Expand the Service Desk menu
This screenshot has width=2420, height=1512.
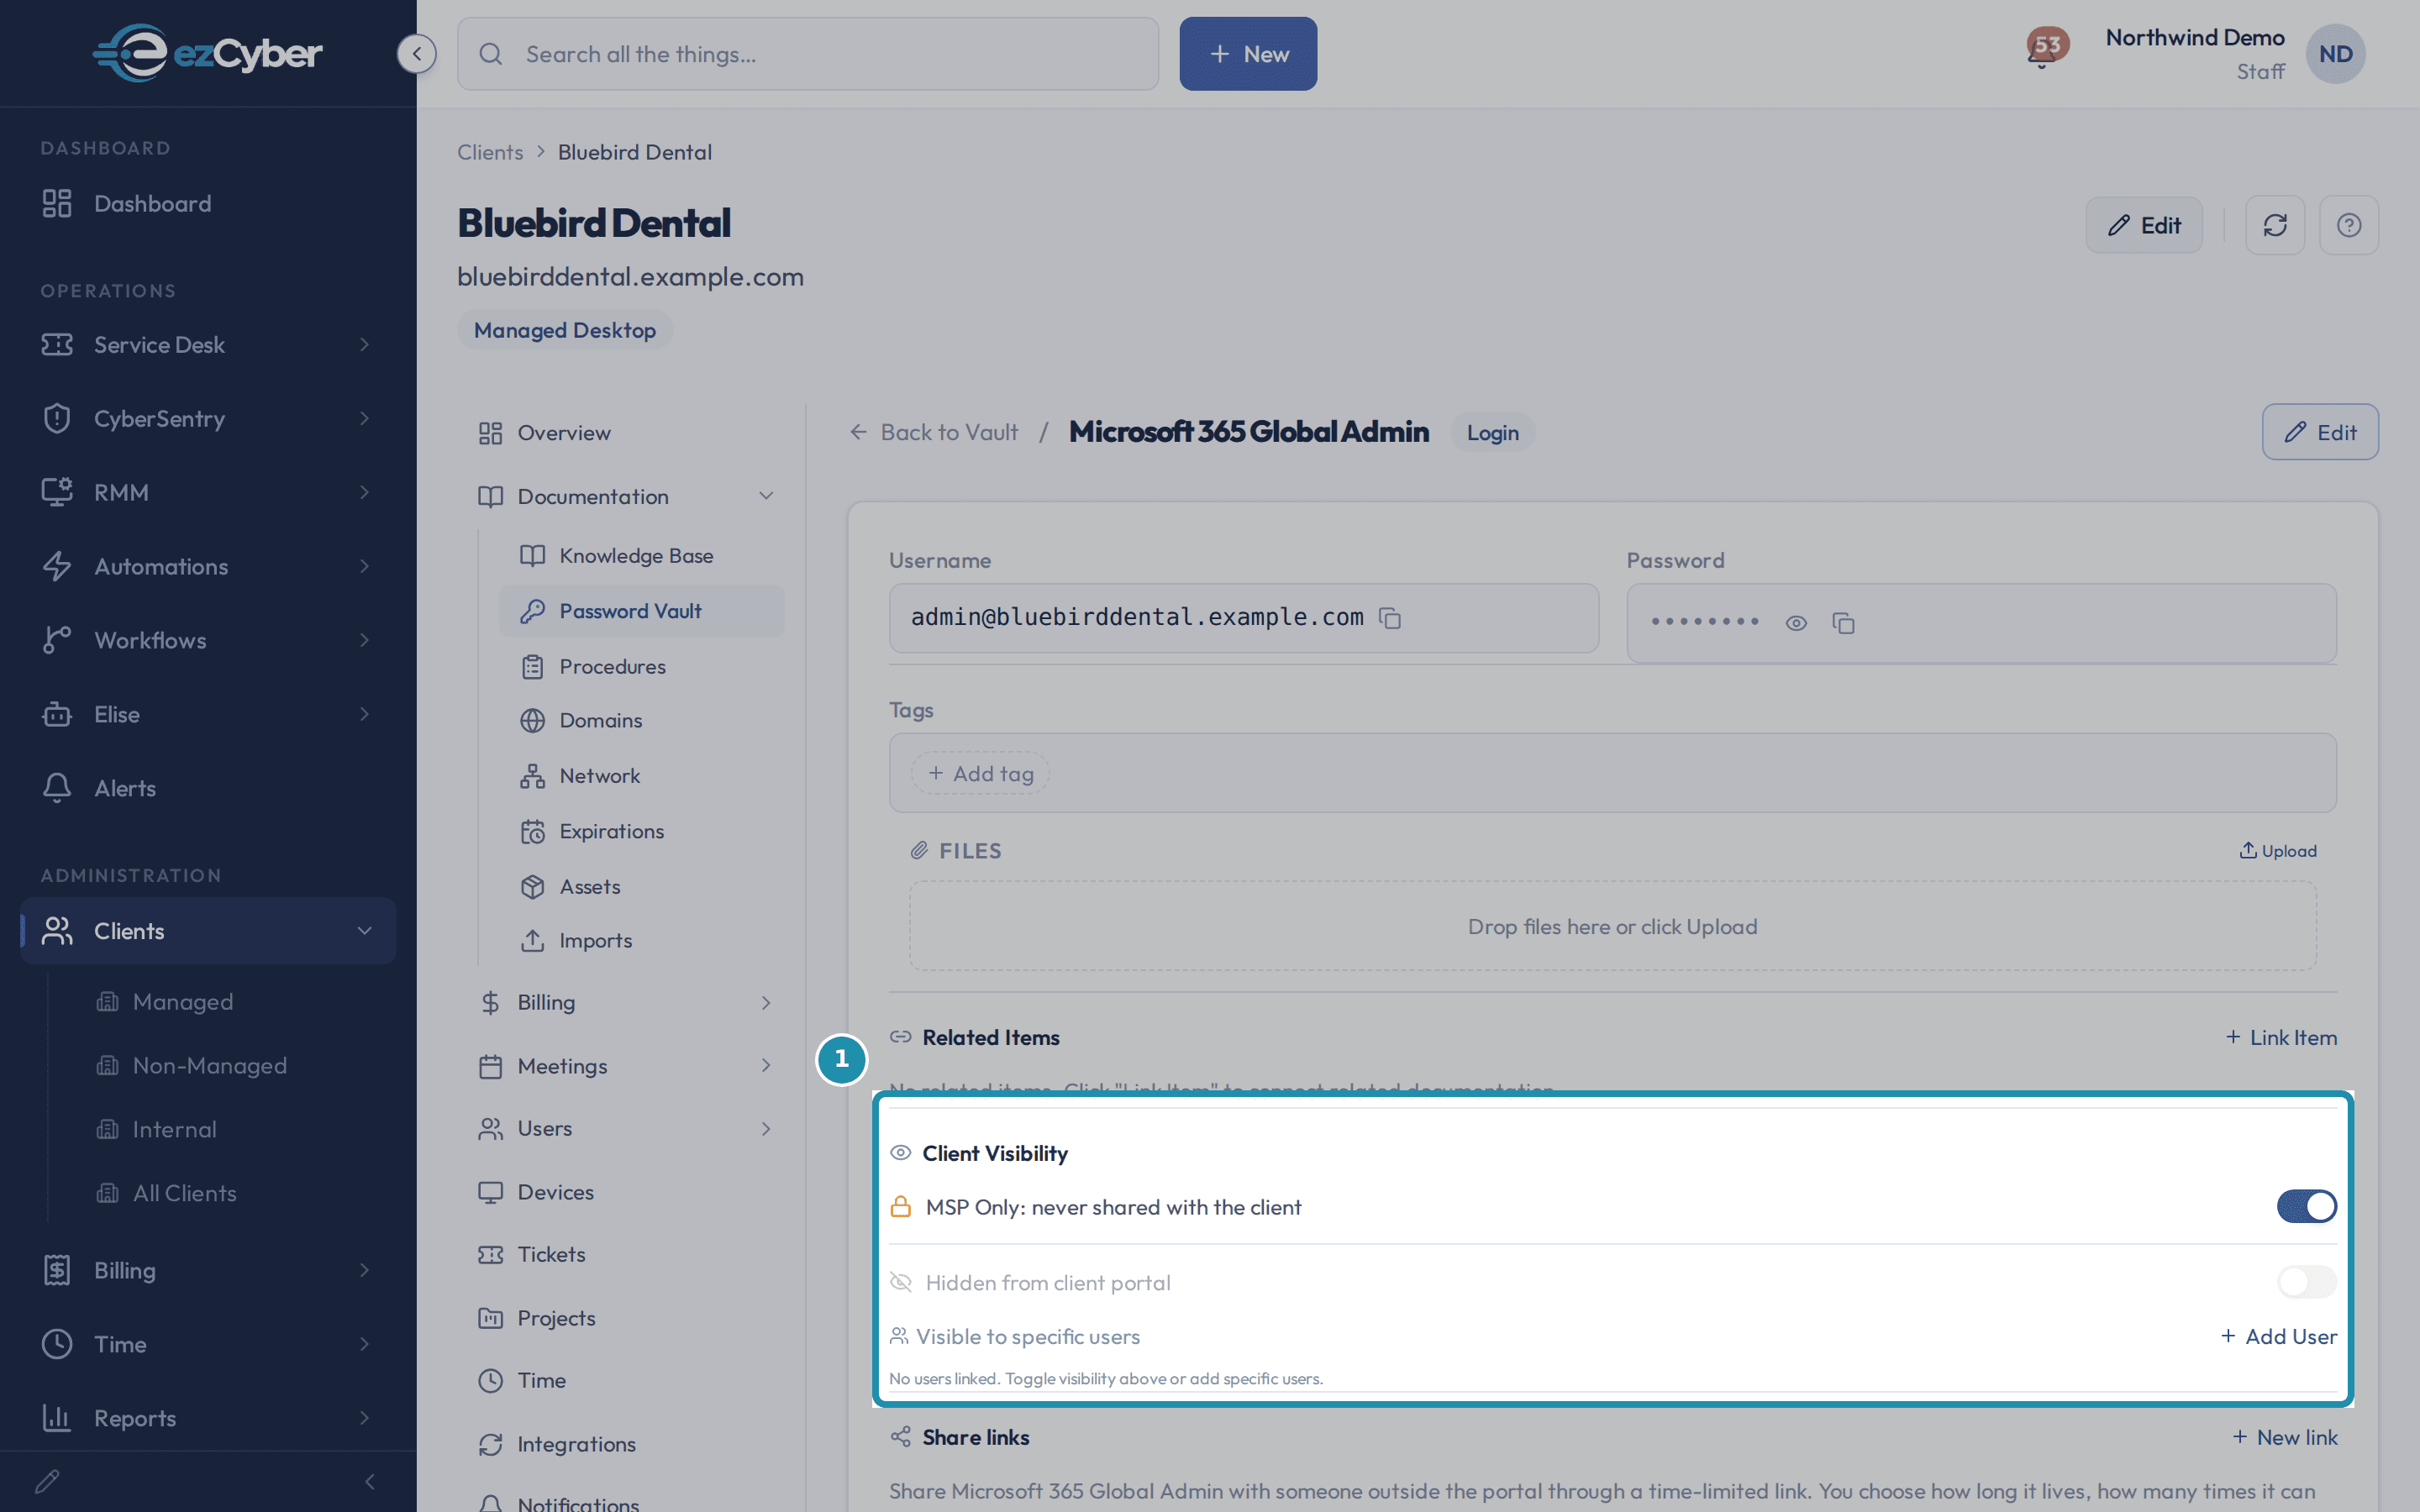click(x=208, y=344)
